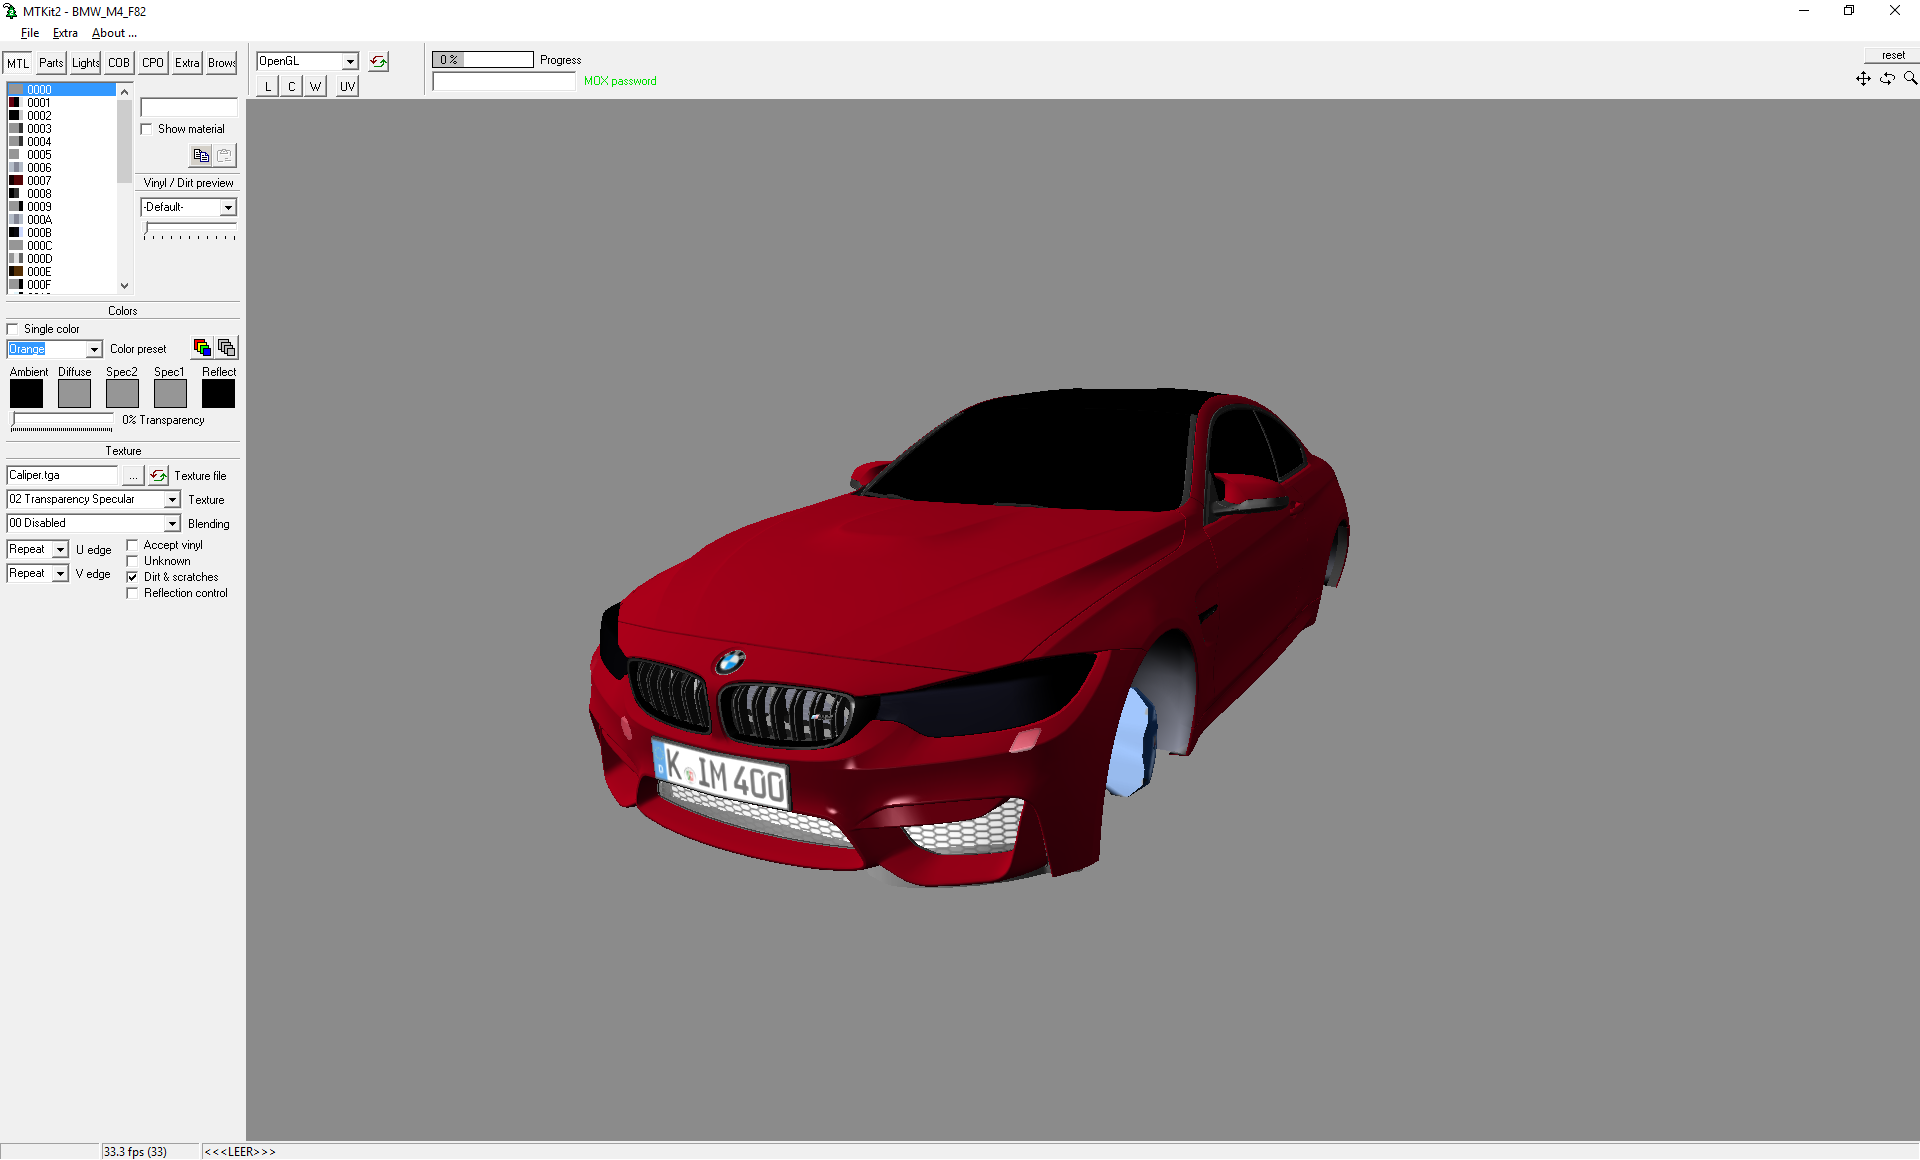Viewport: 1920px width, 1160px height.
Task: Open the Extra menu in menu bar
Action: coord(65,33)
